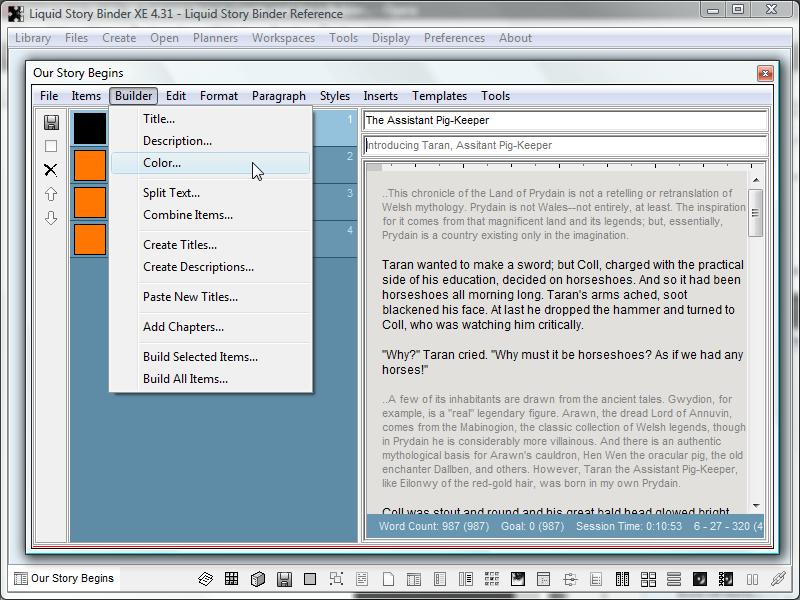
Task: Choose Color... from the Builder menu
Action: pos(162,163)
